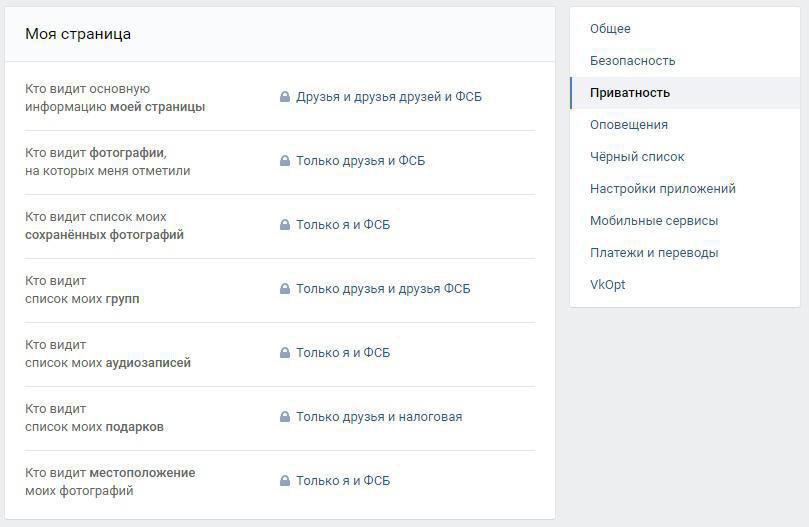
Task: Go to Безопасность settings
Action: (x=632, y=61)
